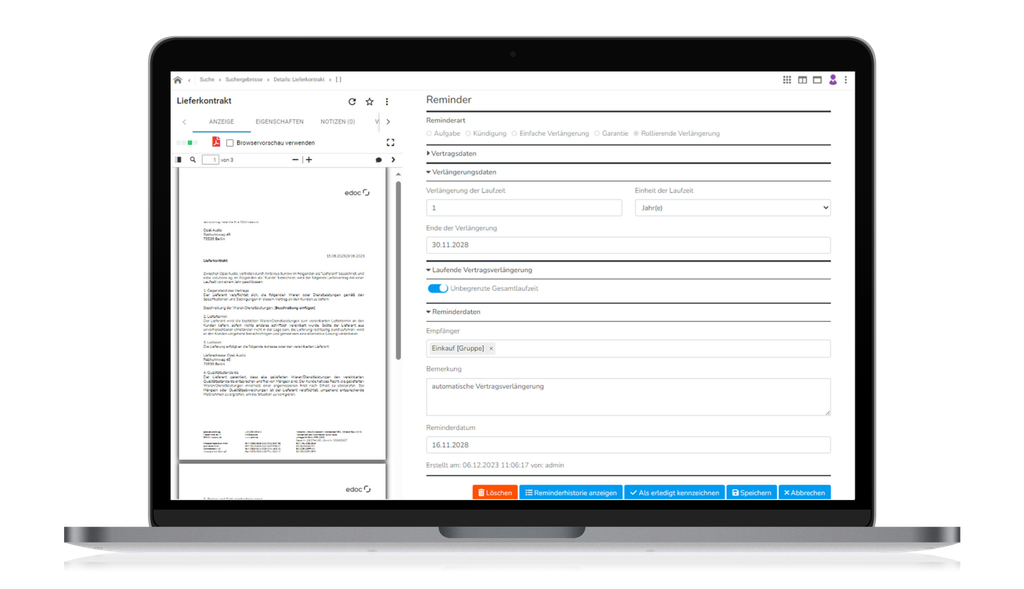The width and height of the screenshot is (1024, 589).
Task: Open comments speech bubble icon
Action: click(379, 159)
